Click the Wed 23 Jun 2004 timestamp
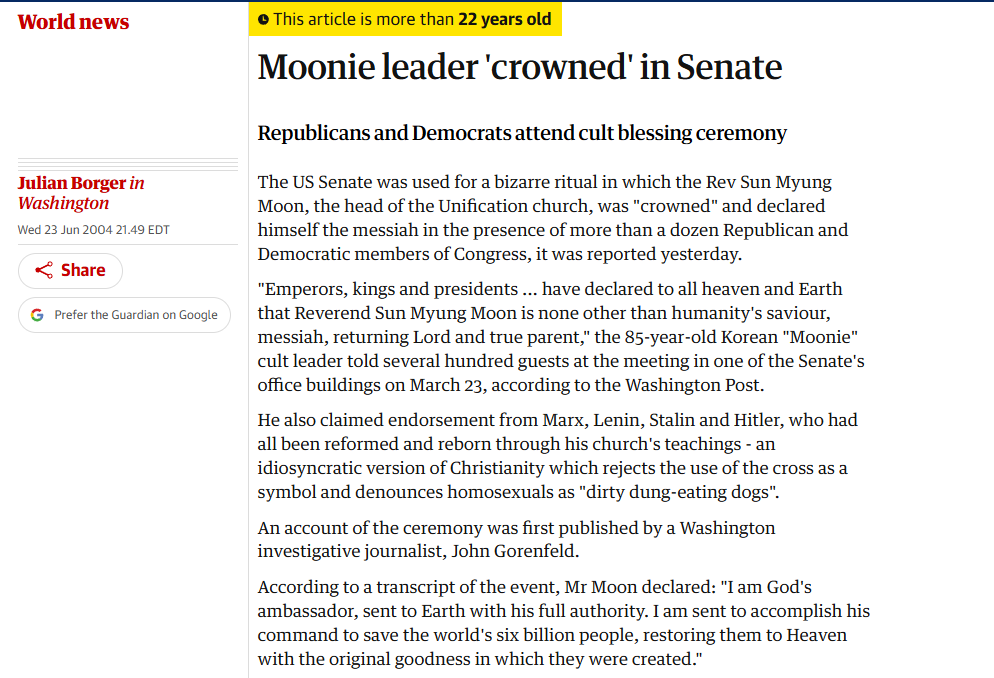Screen dimensions: 994x678 click(x=94, y=230)
